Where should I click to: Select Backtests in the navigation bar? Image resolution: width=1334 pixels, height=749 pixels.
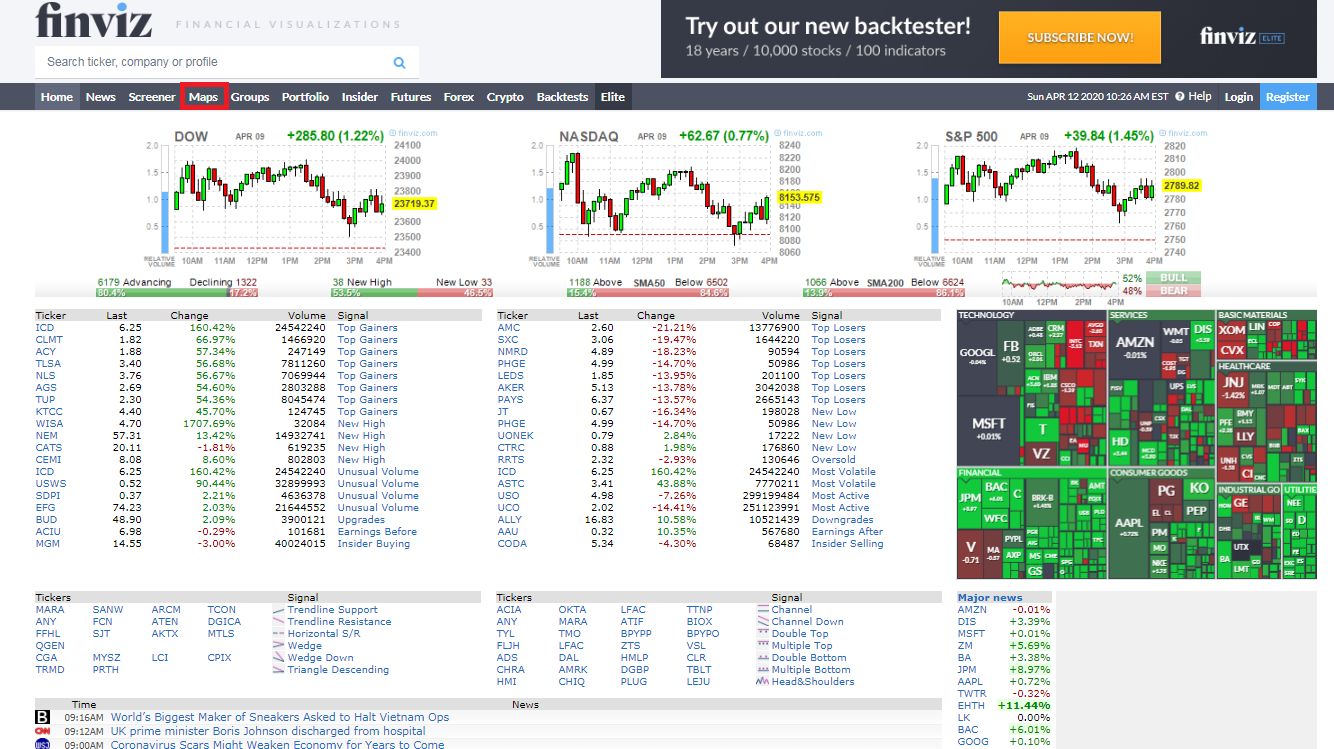point(562,97)
